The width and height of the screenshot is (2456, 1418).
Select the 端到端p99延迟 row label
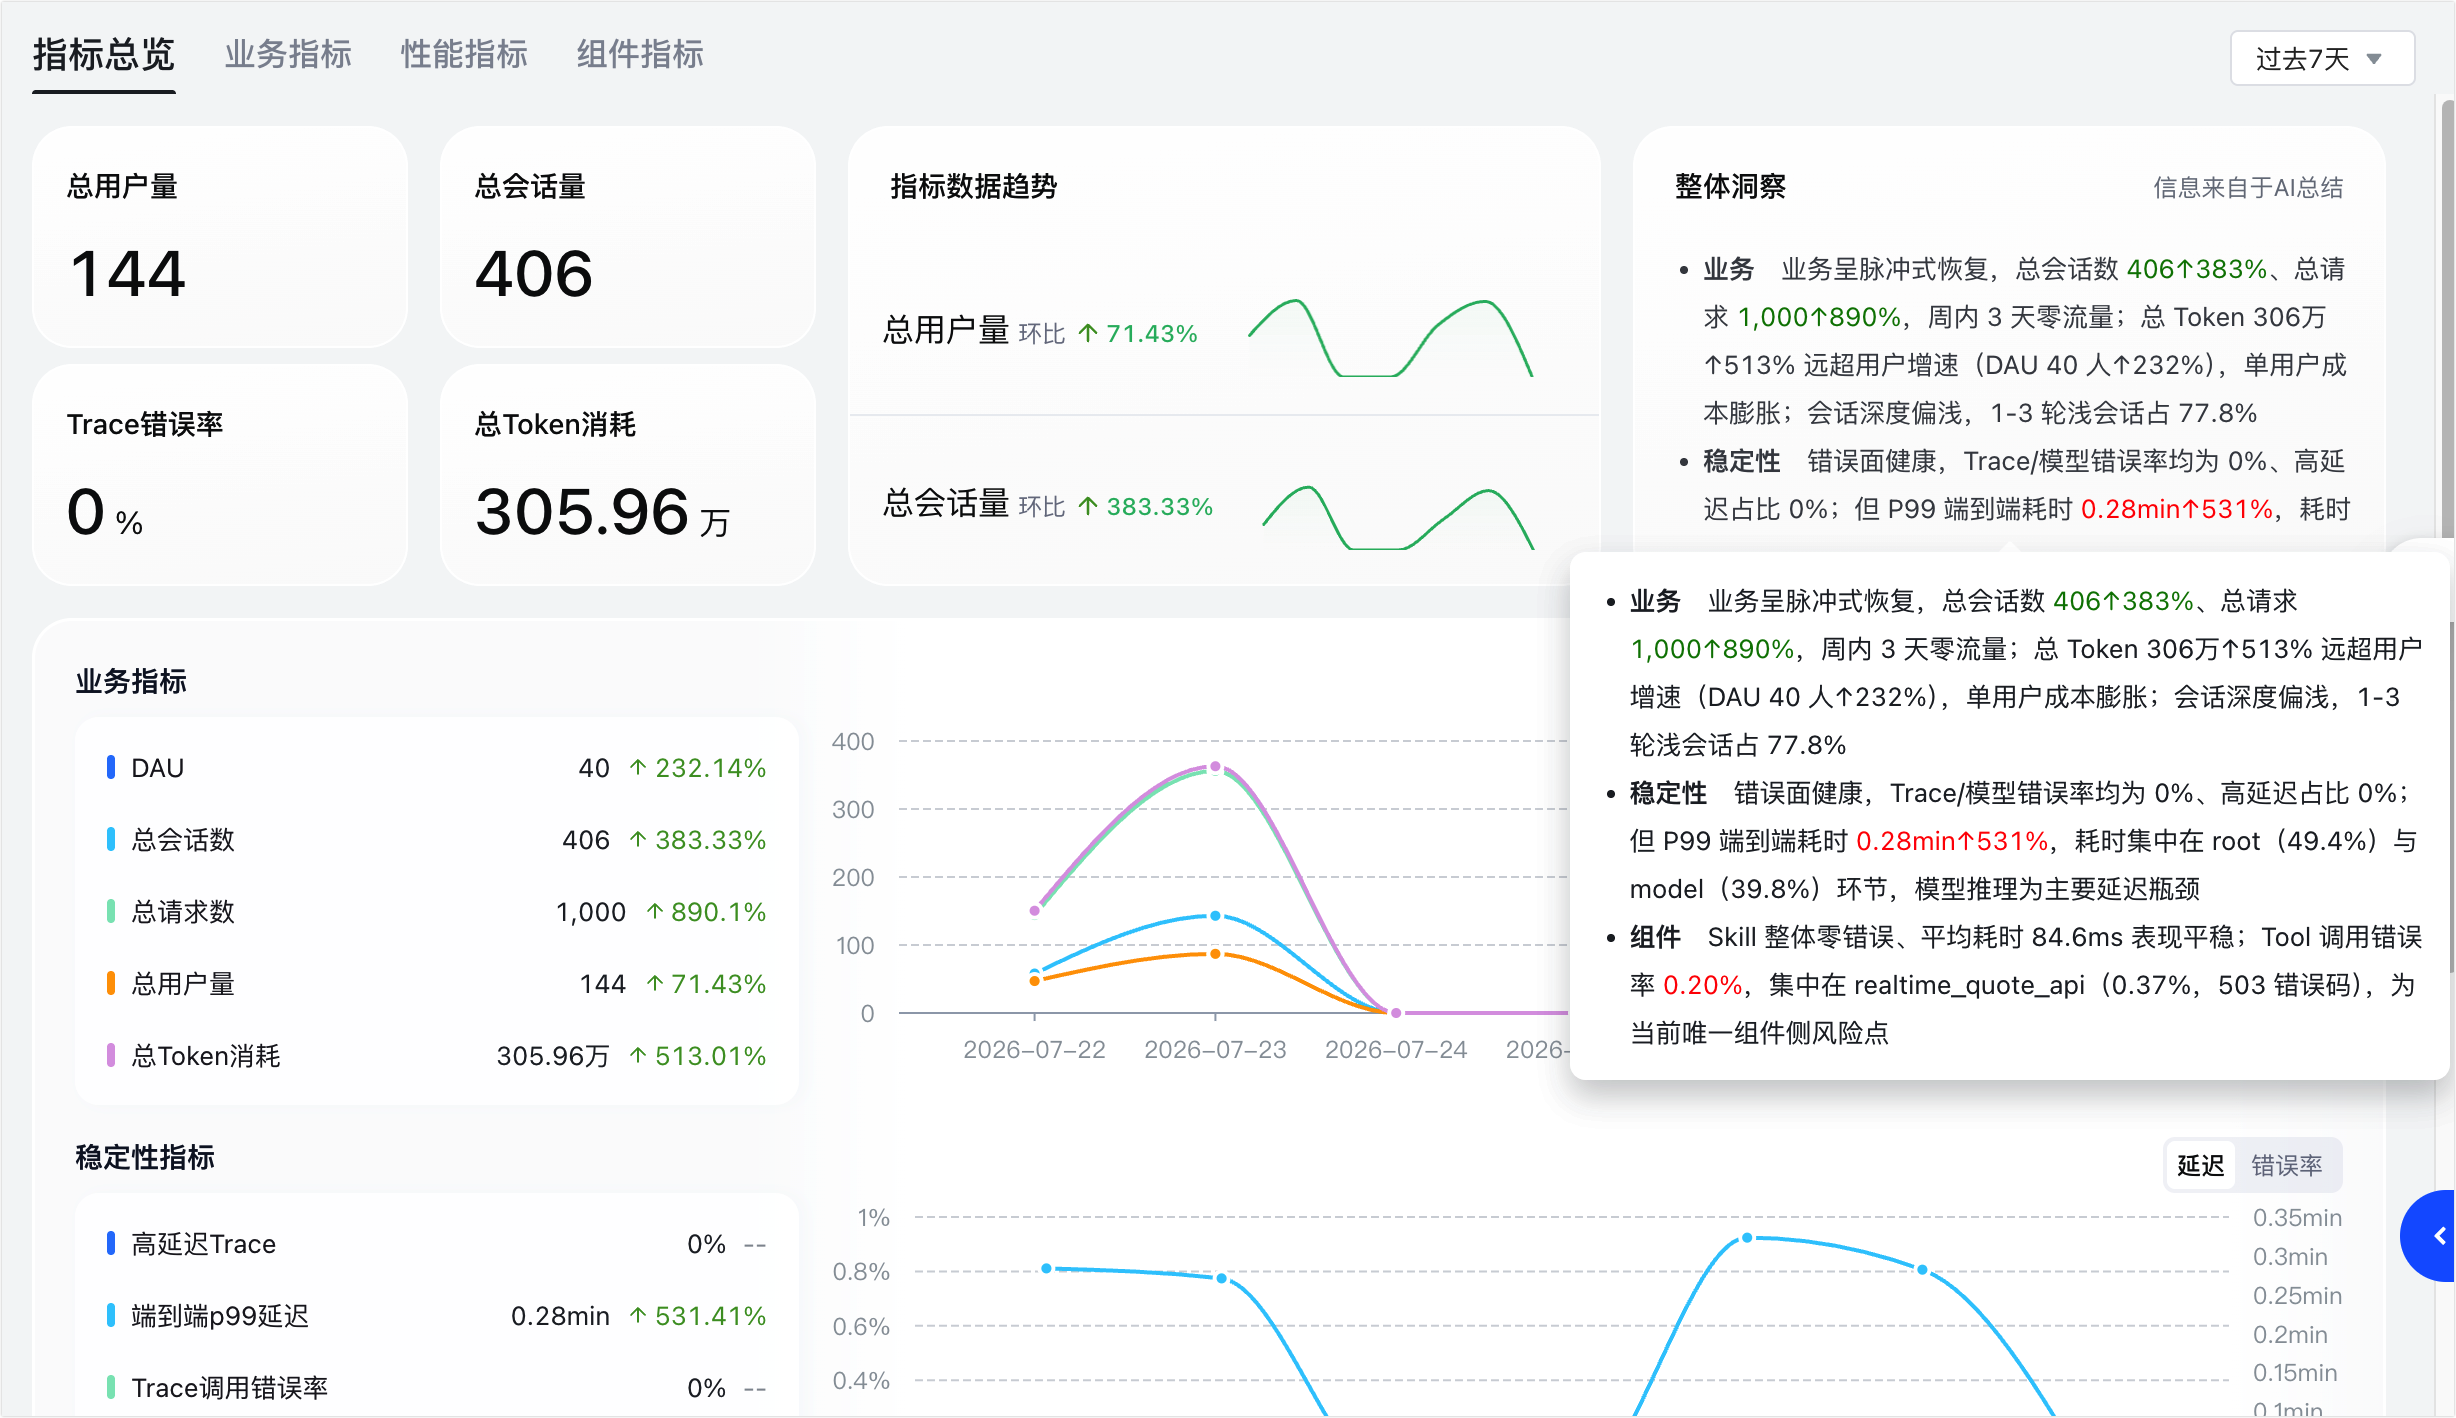click(220, 1316)
